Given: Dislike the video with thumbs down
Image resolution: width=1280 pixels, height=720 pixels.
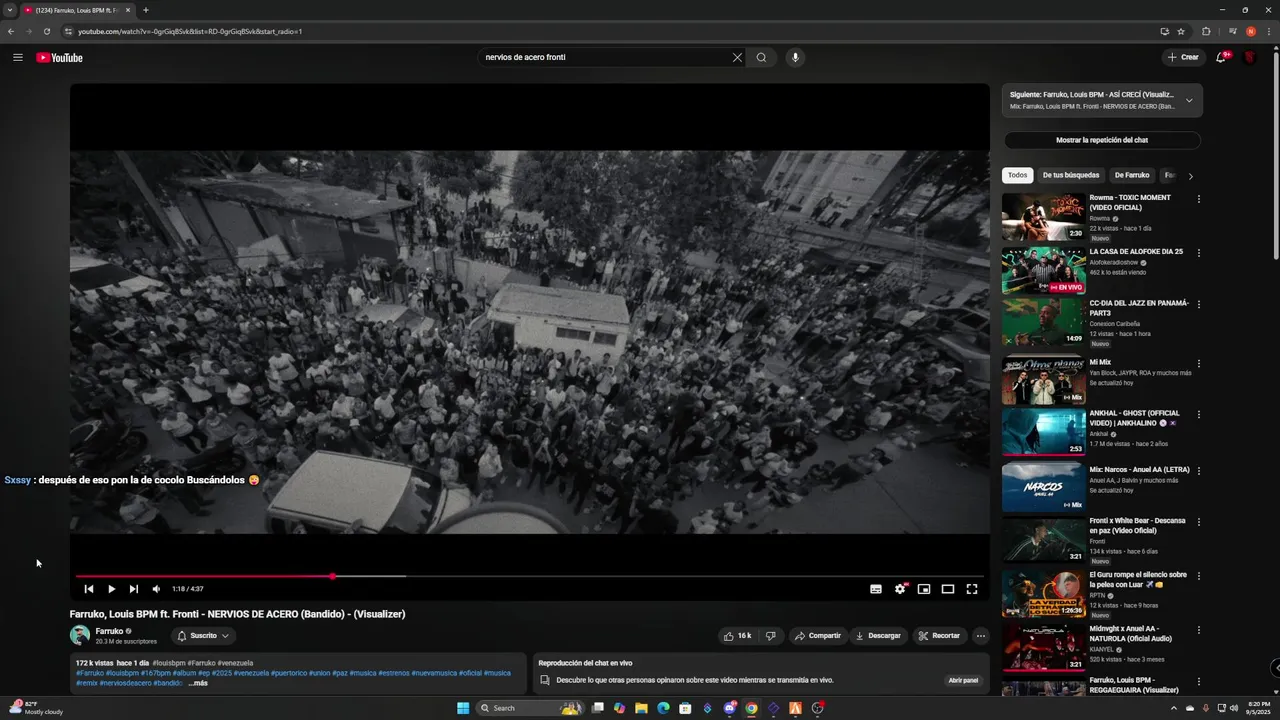Looking at the screenshot, I should tap(770, 635).
